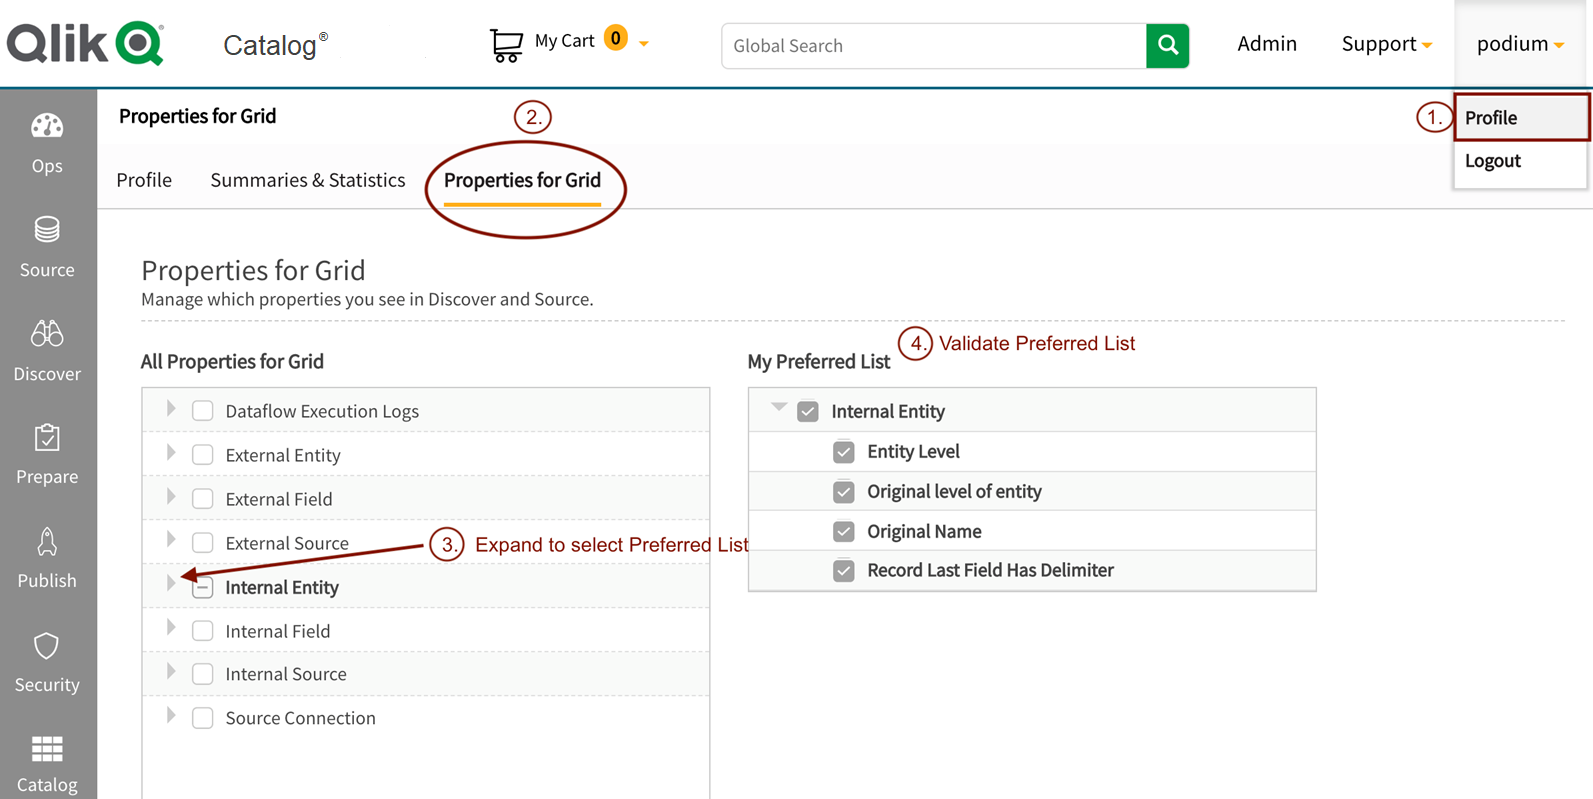Viewport: 1593px width, 799px height.
Task: Open Publish rocket icon
Action: click(x=47, y=542)
